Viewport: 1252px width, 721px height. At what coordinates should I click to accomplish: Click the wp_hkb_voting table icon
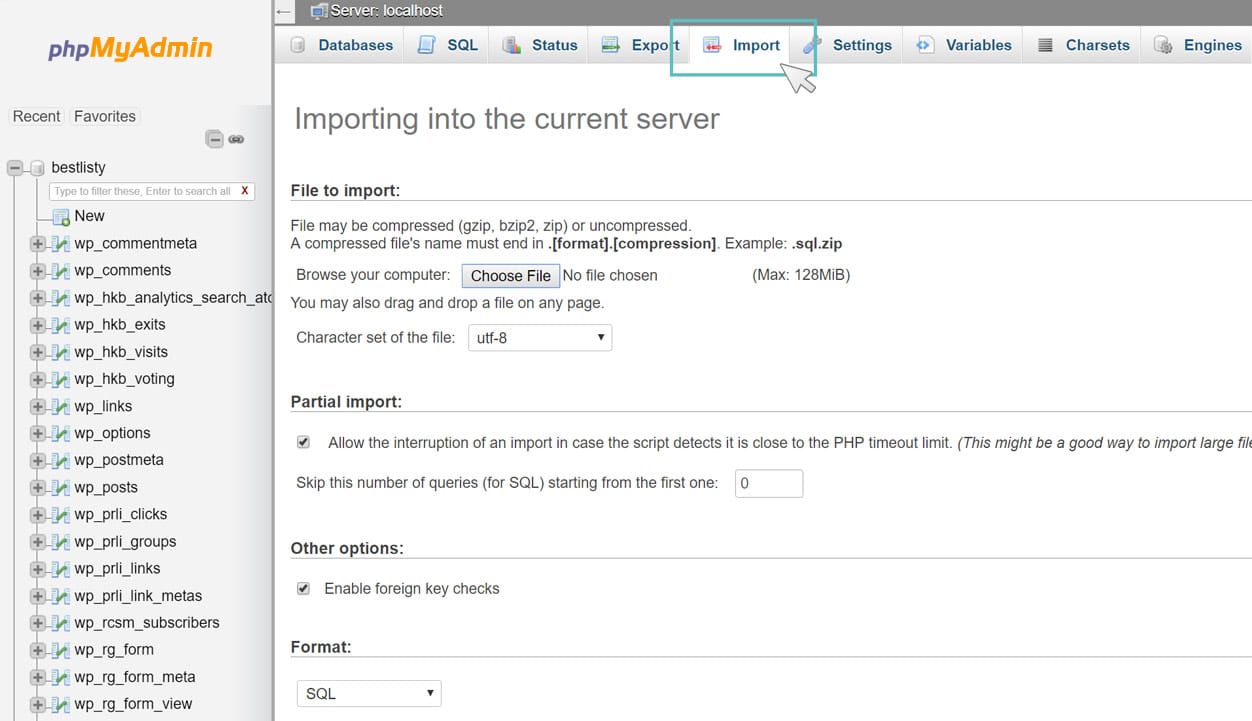coord(60,379)
